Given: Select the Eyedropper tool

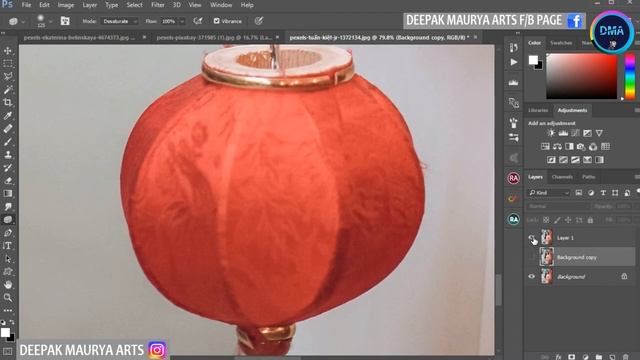Looking at the screenshot, I should [x=8, y=116].
